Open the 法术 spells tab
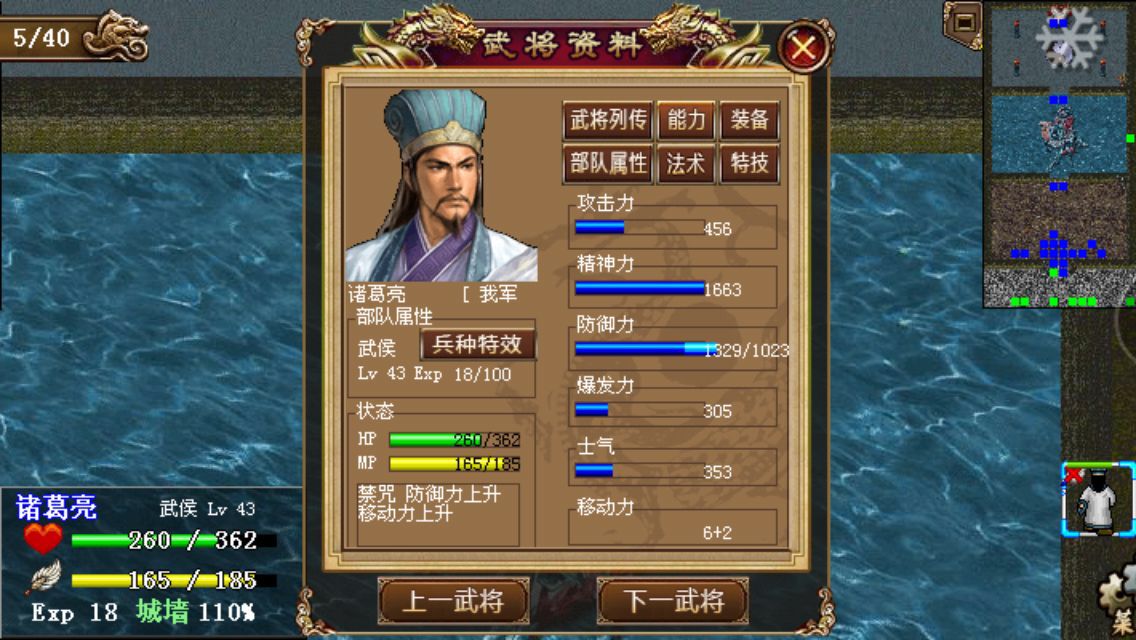Viewport: 1136px width, 640px height. click(x=685, y=164)
